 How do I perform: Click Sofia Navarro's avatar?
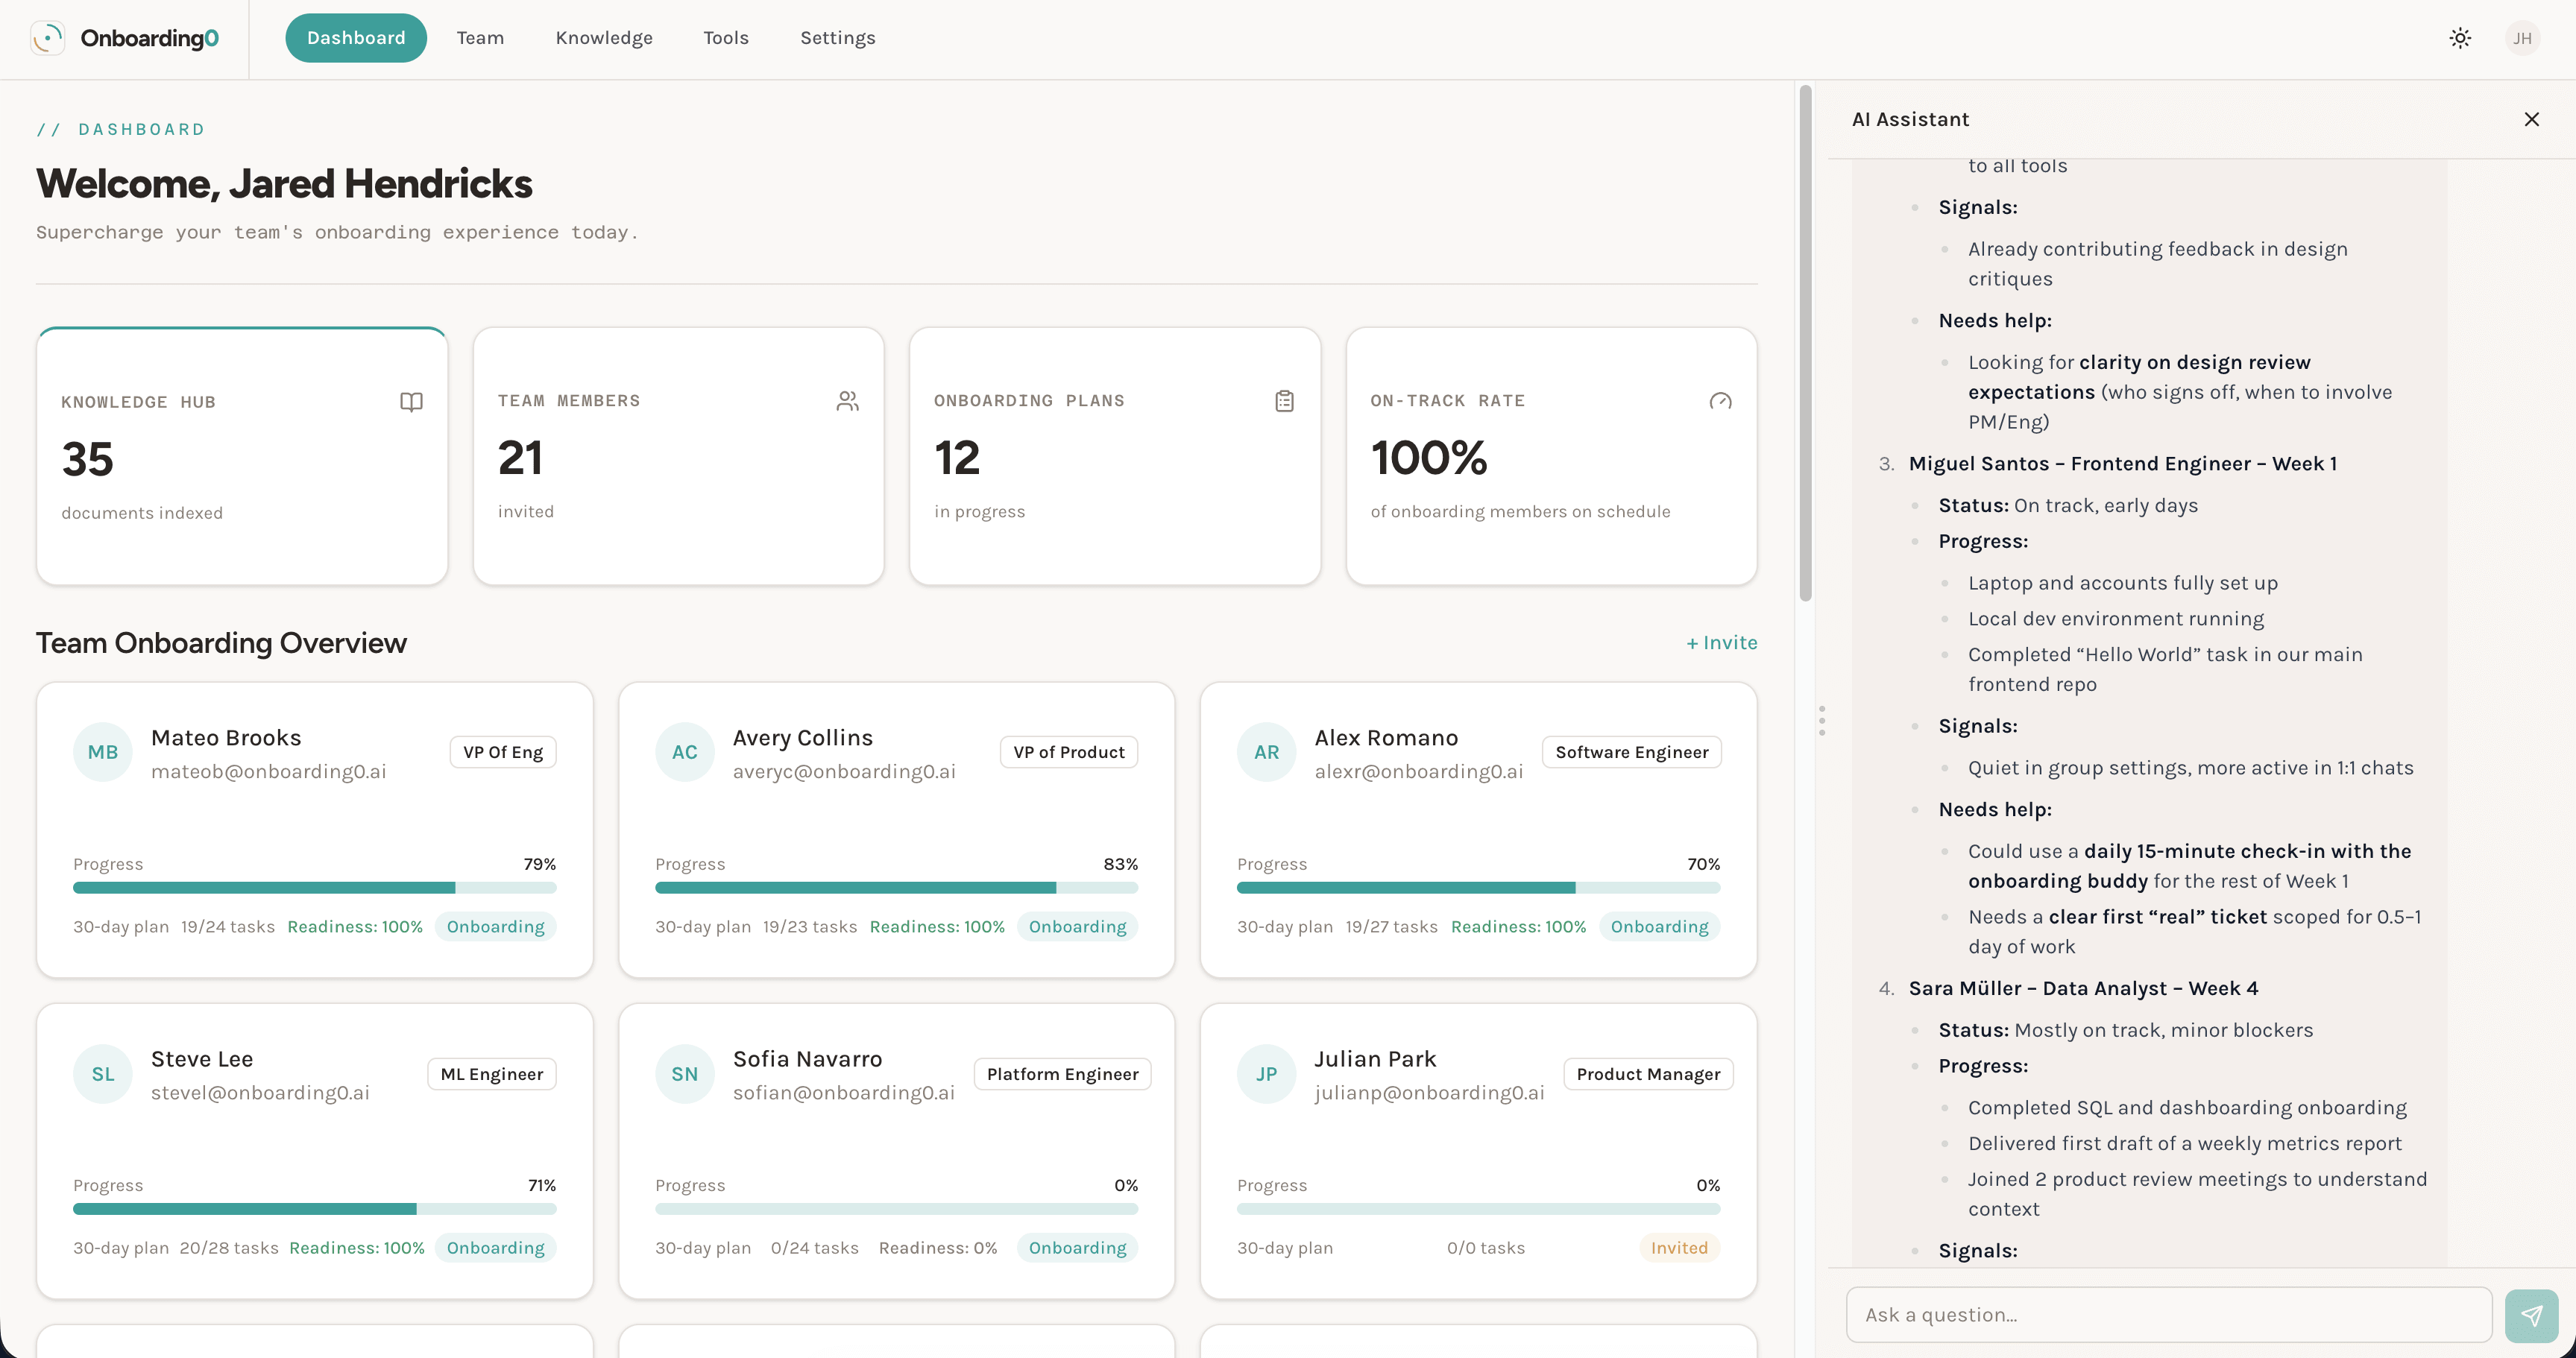tap(685, 1073)
